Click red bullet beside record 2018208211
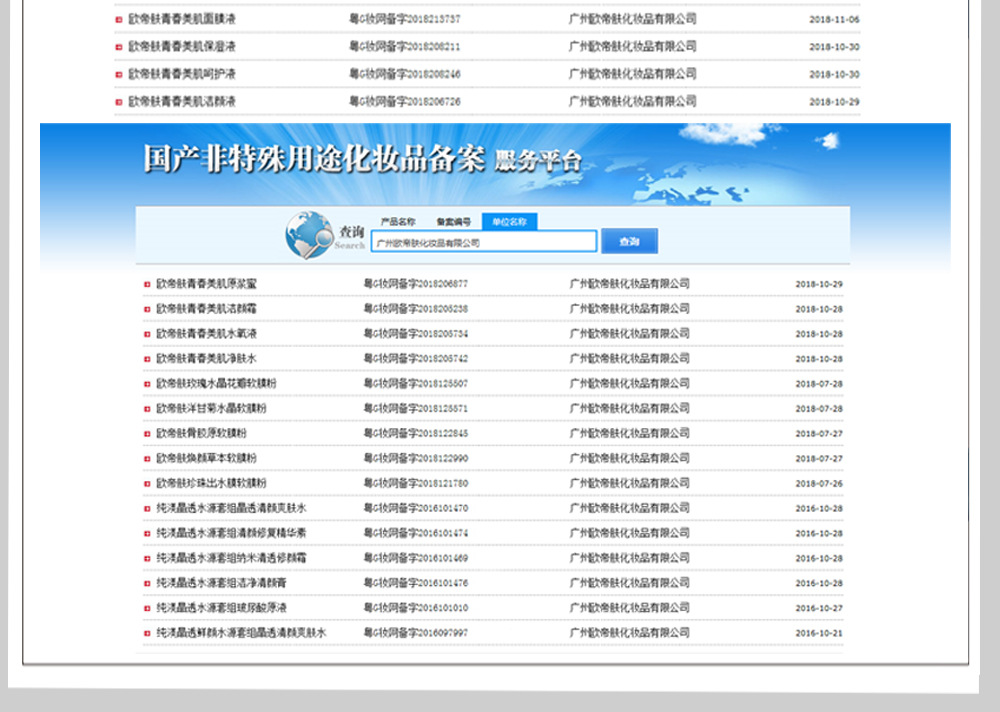The height and width of the screenshot is (712, 1000). [119, 47]
